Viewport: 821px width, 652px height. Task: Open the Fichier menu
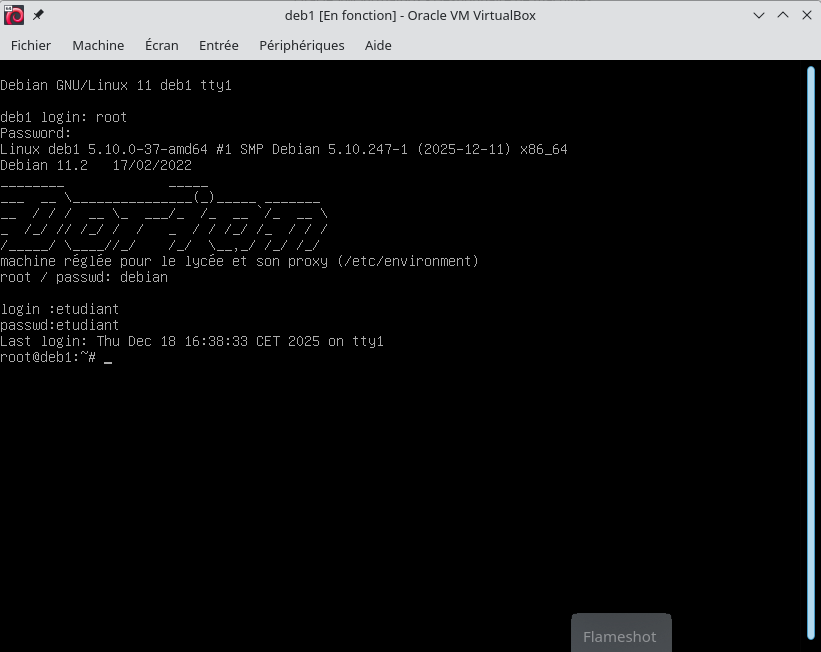31,45
